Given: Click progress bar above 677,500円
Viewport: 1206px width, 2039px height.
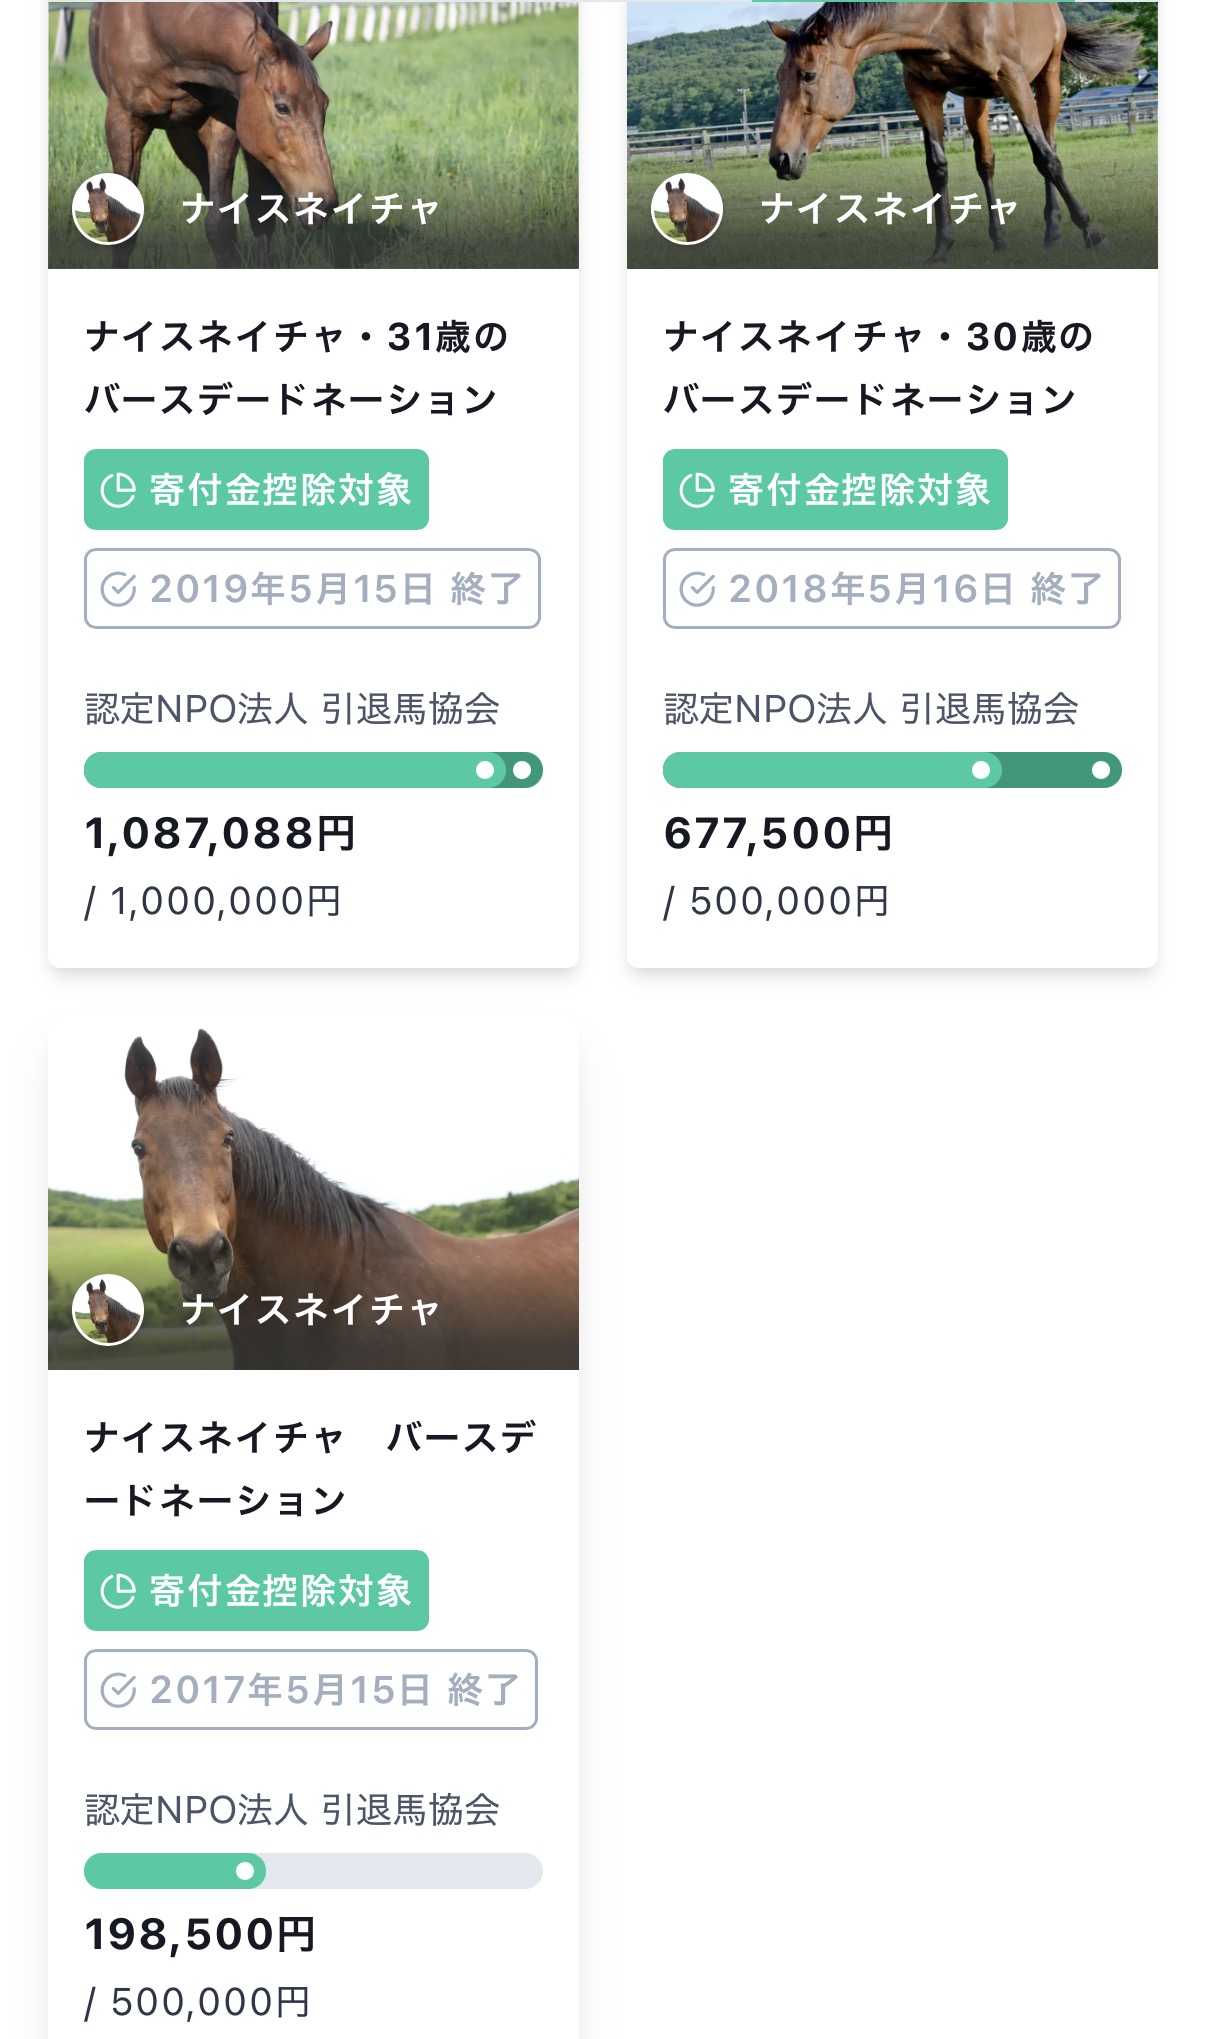Looking at the screenshot, I should click(891, 770).
